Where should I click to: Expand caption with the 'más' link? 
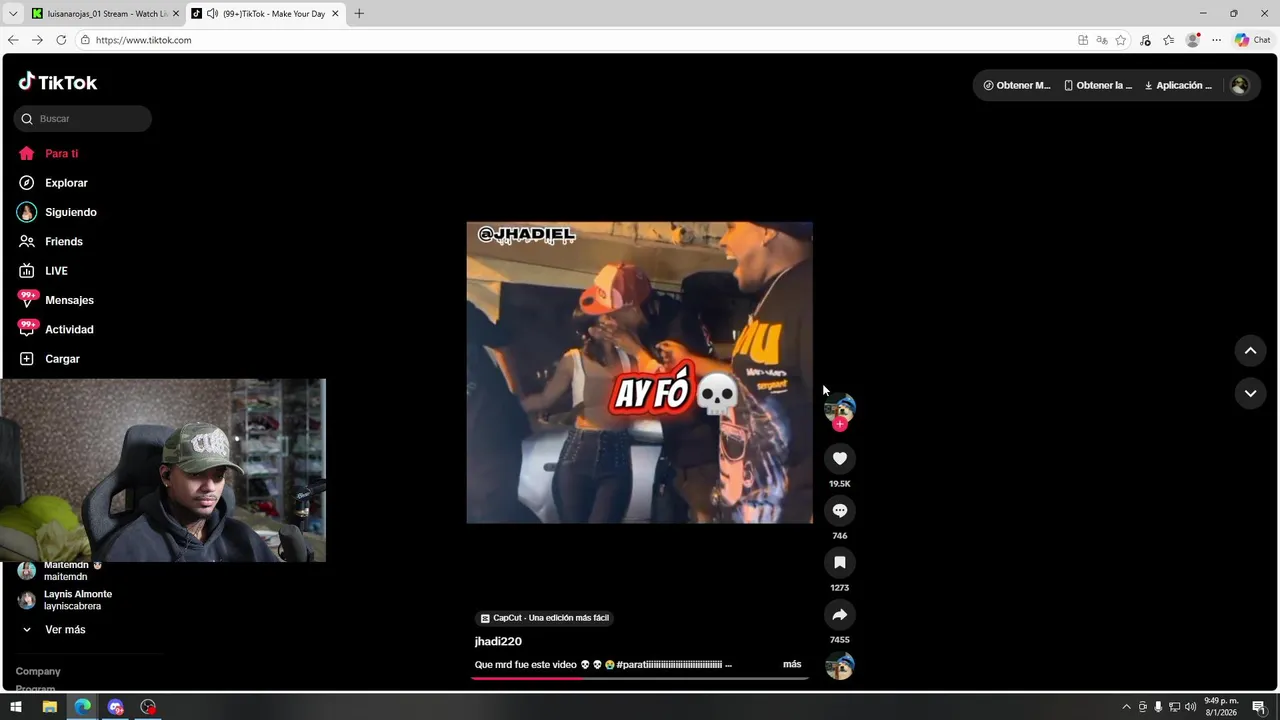[x=792, y=664]
